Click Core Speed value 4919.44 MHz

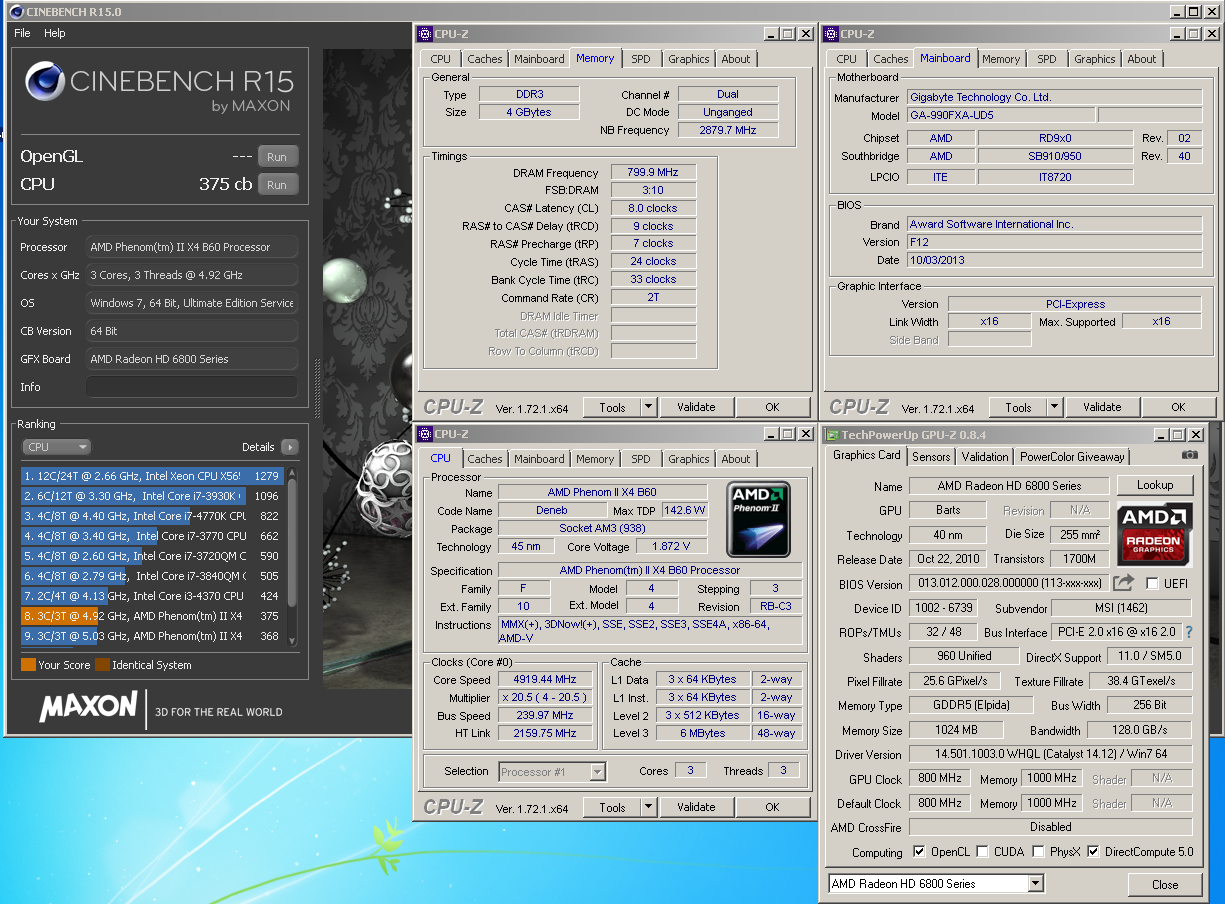coord(544,679)
